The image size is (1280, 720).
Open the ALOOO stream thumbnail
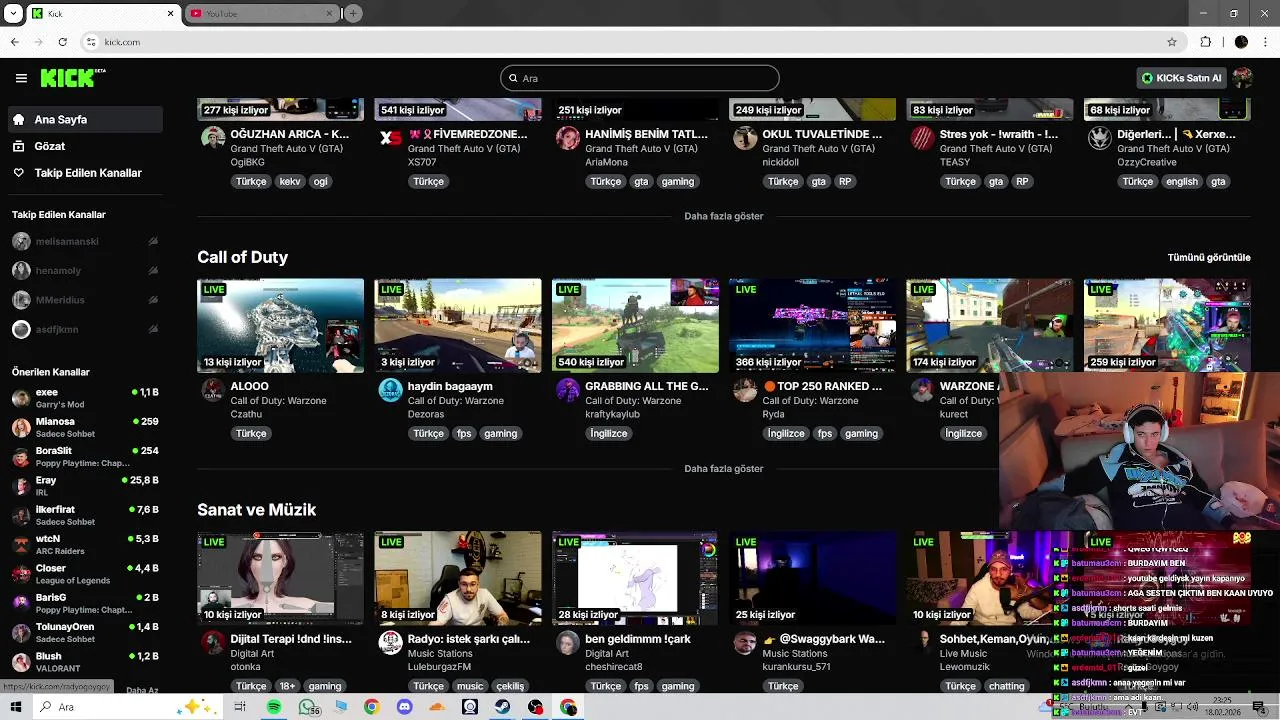coord(280,325)
